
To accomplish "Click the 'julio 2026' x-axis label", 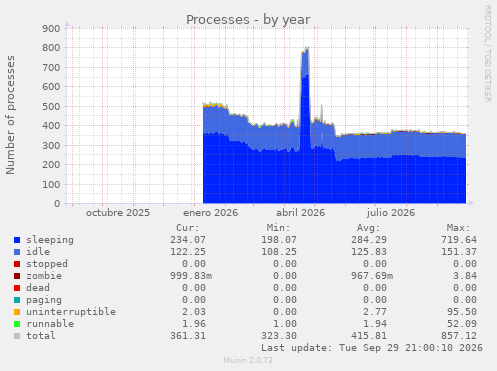I will coord(391,213).
